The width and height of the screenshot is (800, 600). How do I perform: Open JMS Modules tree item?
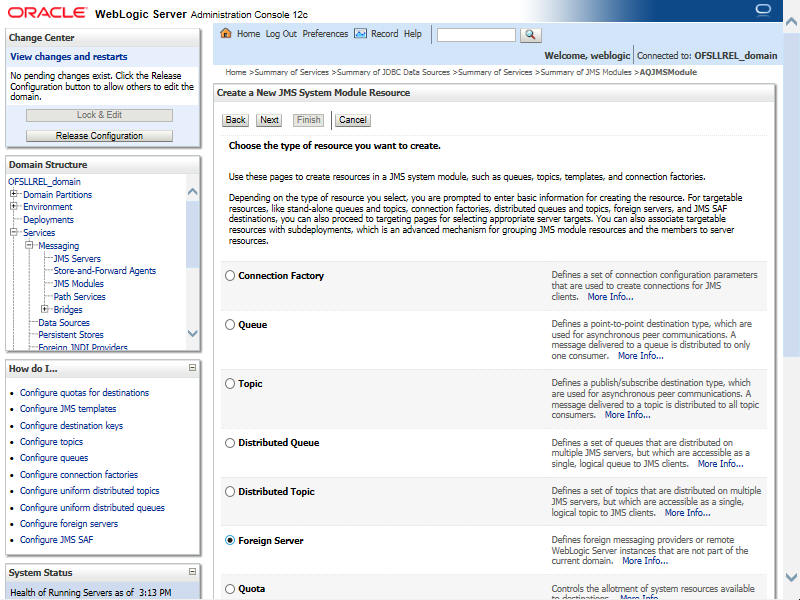pos(79,284)
